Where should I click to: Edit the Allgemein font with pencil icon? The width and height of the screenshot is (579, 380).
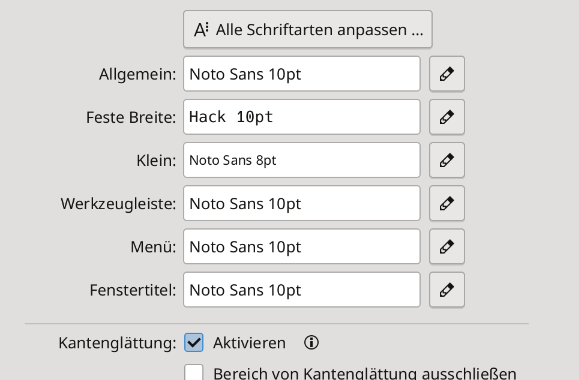pos(446,74)
